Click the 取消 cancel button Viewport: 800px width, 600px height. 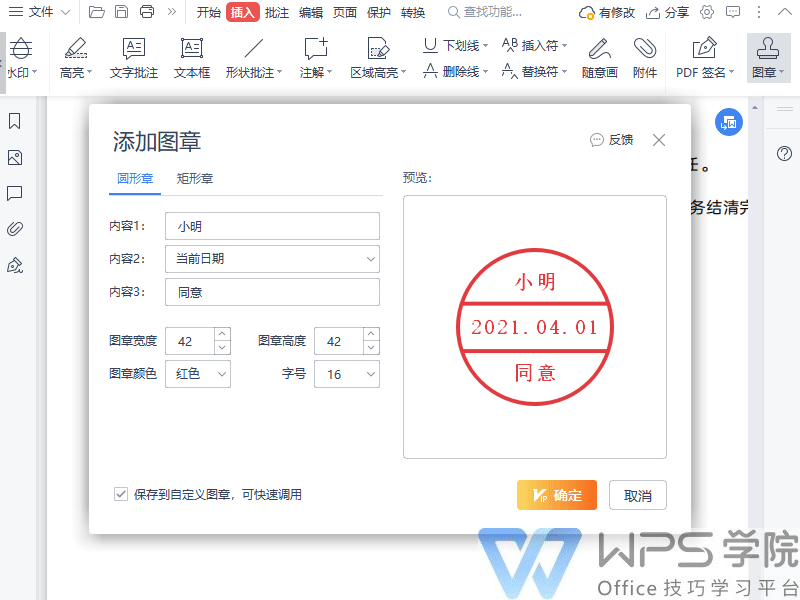pos(638,495)
